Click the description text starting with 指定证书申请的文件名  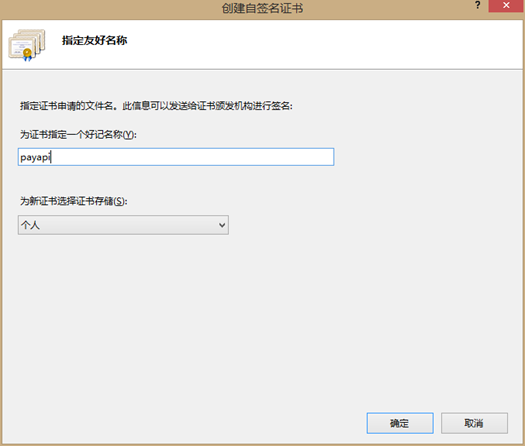point(156,106)
